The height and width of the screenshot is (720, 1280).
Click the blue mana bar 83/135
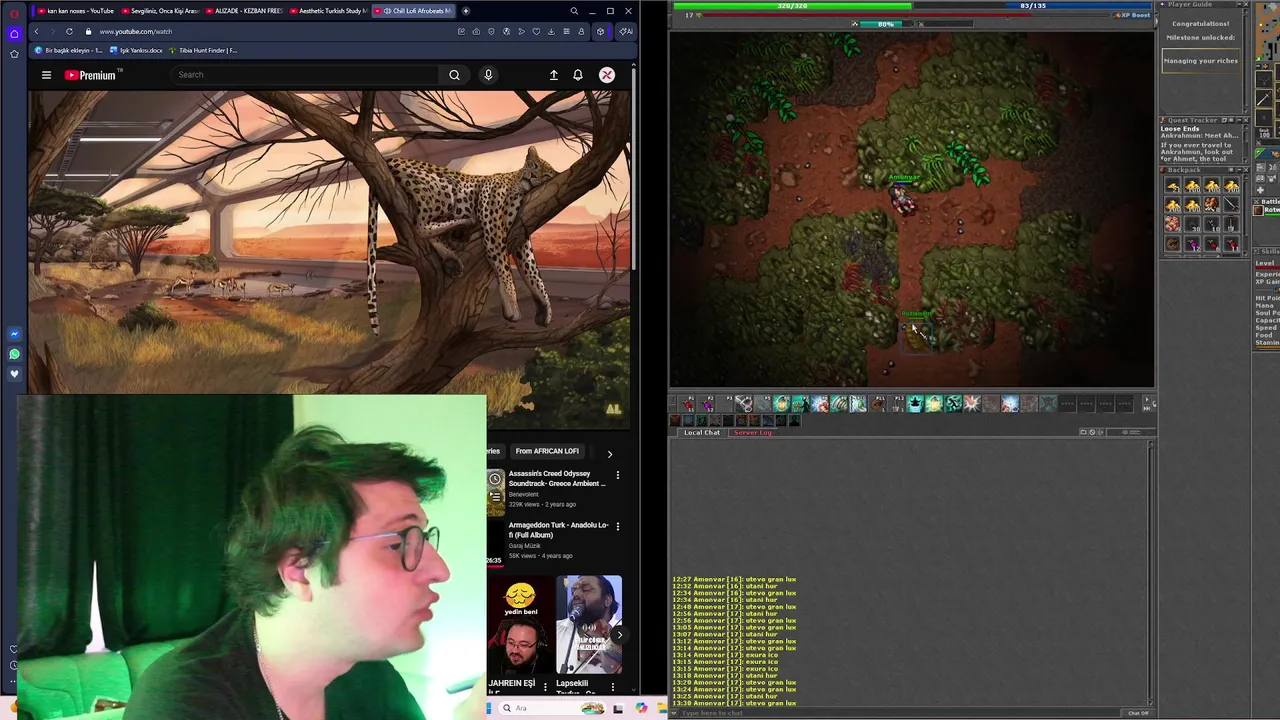[1032, 6]
